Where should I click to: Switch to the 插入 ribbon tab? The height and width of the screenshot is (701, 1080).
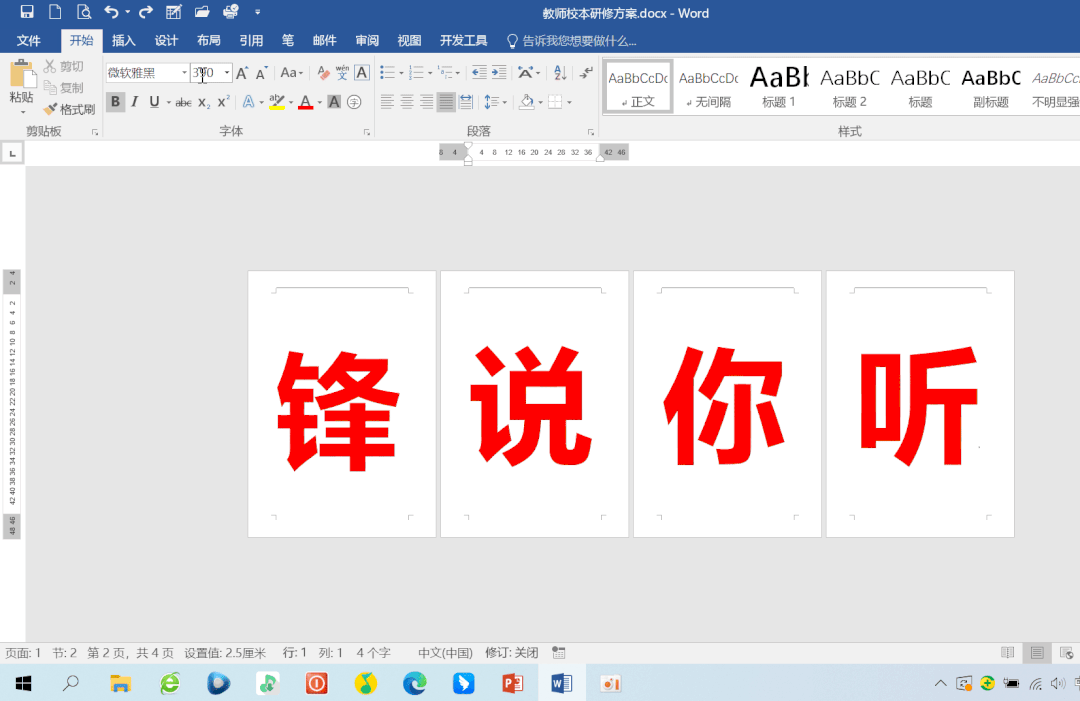click(123, 41)
